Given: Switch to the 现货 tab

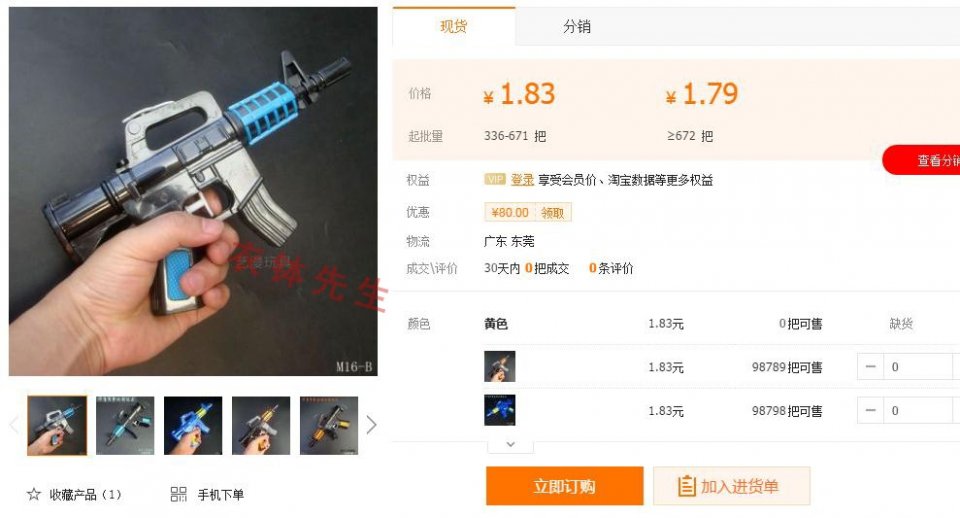Looking at the screenshot, I should [454, 26].
